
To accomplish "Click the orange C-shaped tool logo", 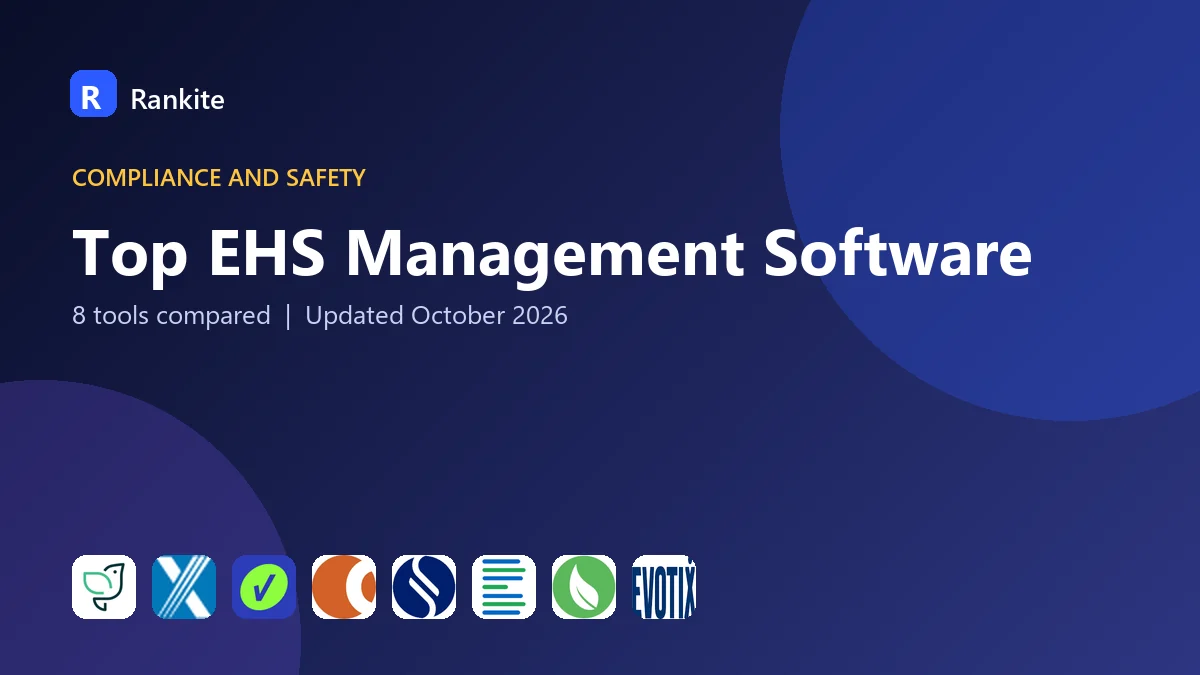I will 344,587.
